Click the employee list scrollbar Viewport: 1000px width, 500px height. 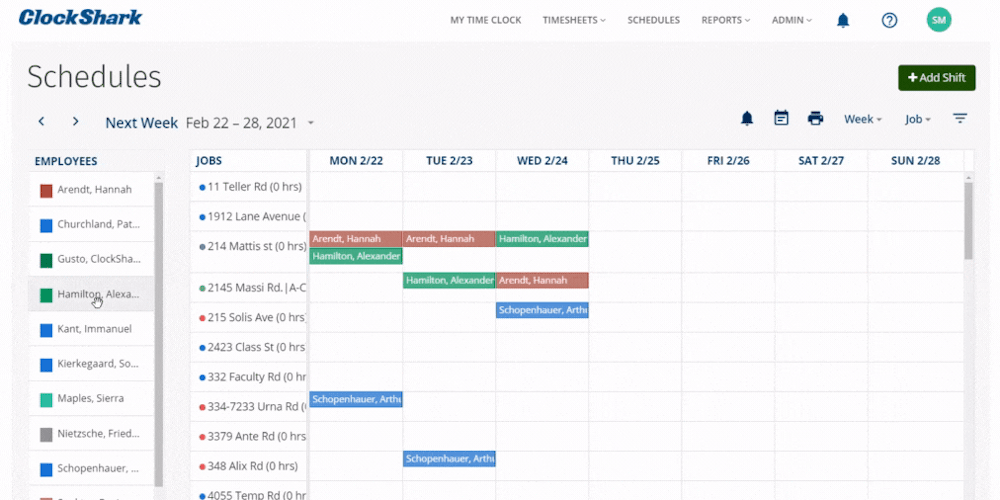pyautogui.click(x=159, y=335)
